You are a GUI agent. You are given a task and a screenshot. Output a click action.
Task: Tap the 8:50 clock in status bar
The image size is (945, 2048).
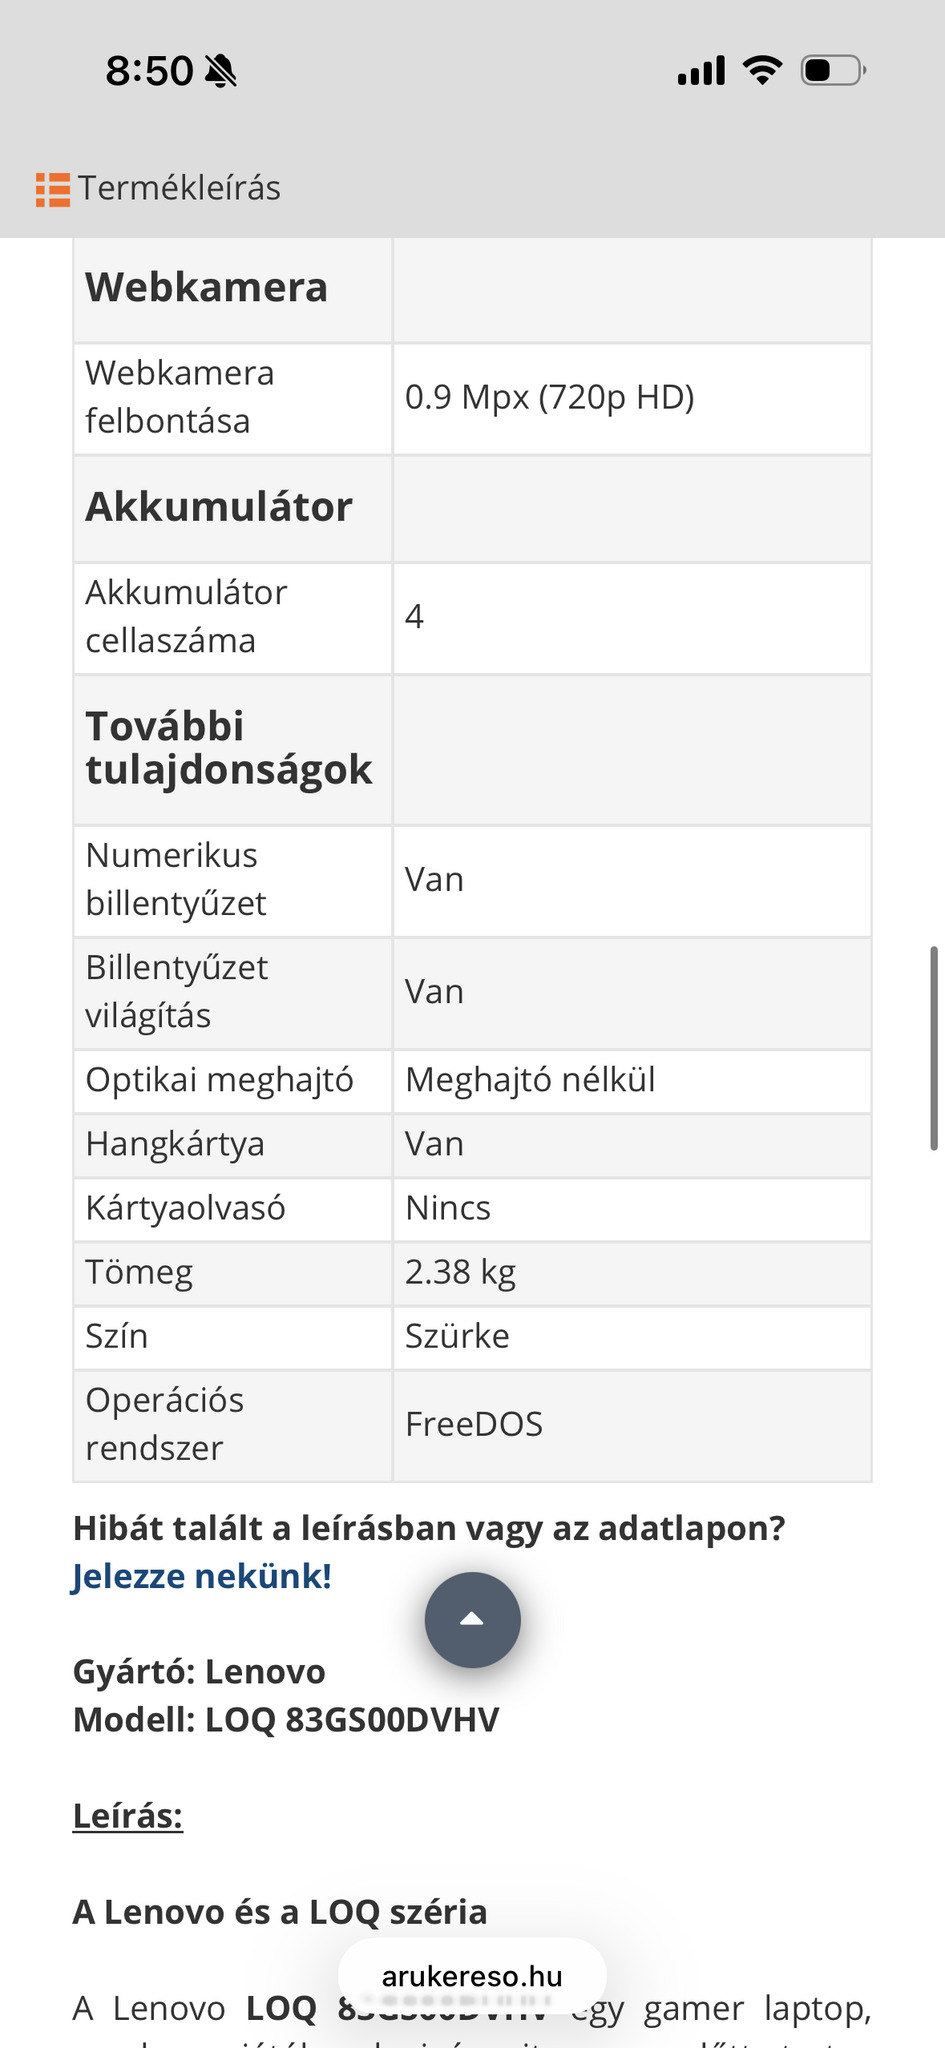tap(149, 70)
